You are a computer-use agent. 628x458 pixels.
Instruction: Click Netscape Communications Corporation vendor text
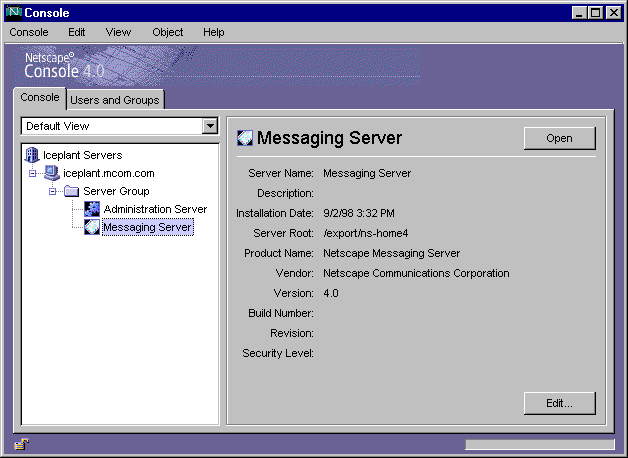416,273
